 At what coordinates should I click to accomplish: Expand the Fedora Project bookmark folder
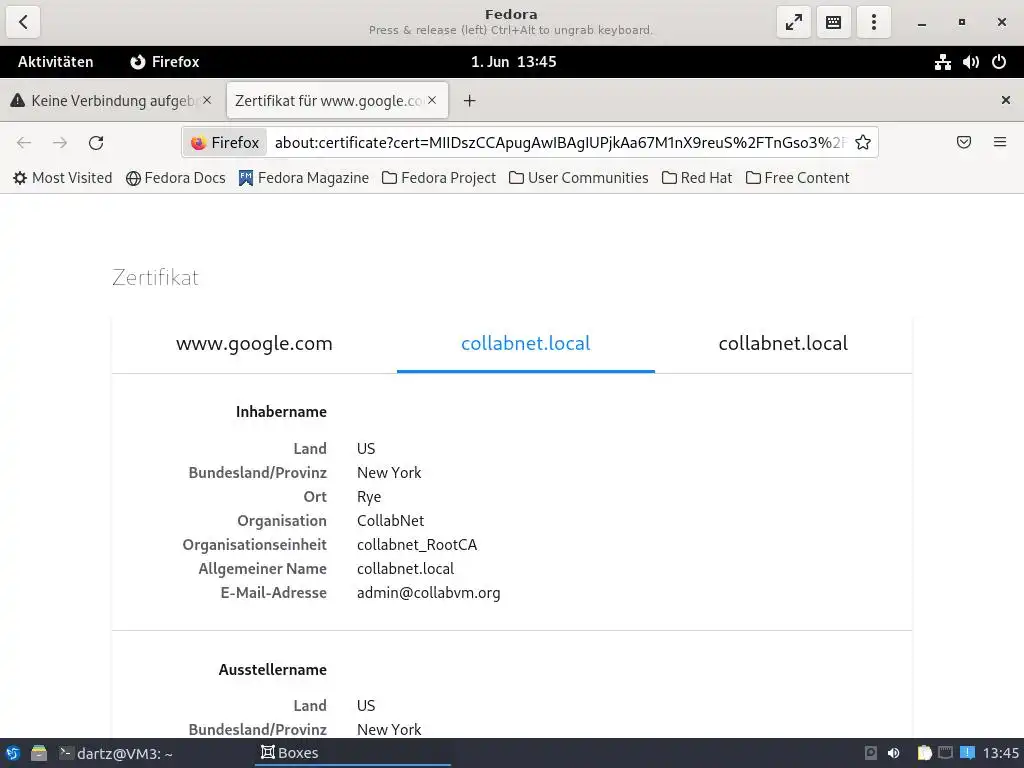[x=439, y=178]
